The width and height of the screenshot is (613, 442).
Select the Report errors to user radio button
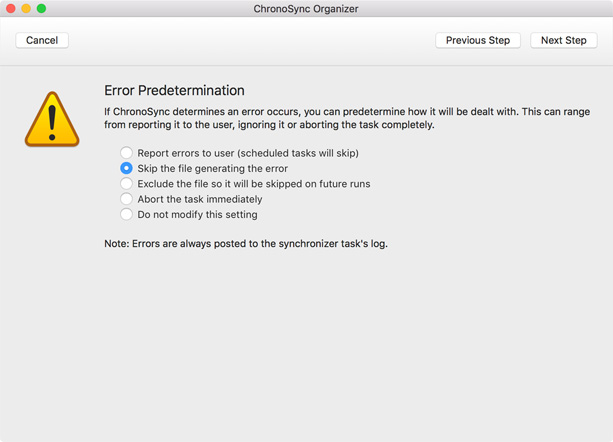[126, 153]
